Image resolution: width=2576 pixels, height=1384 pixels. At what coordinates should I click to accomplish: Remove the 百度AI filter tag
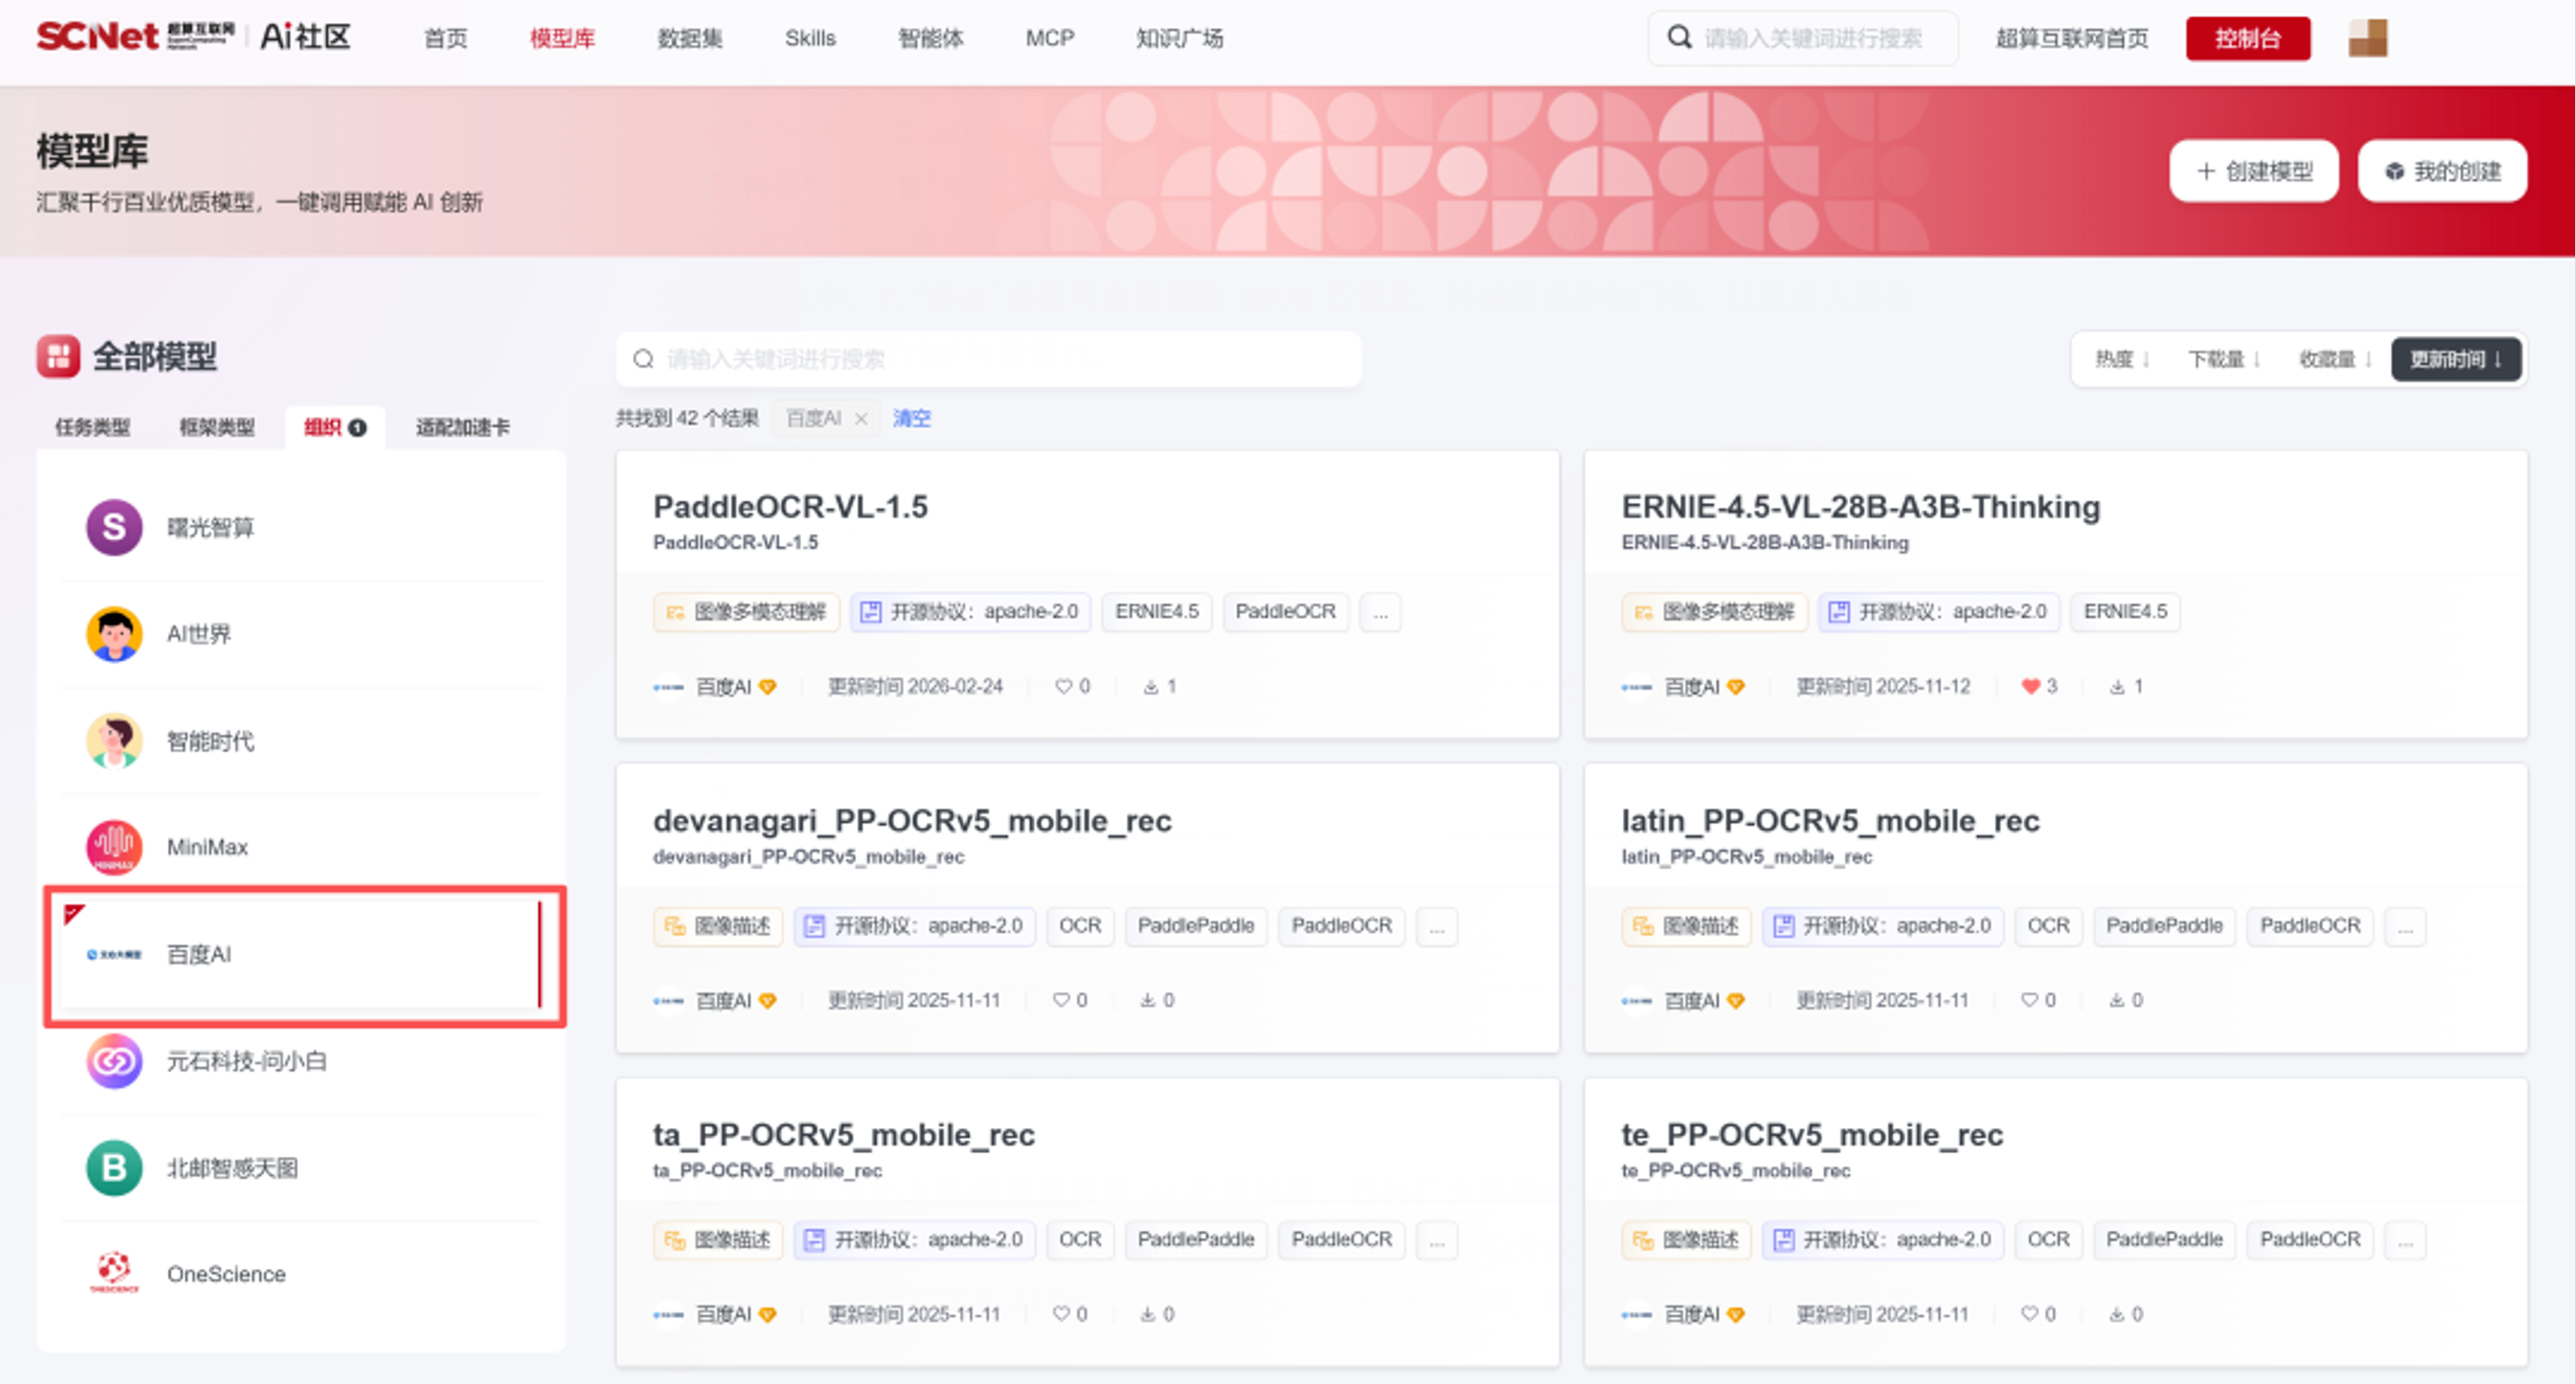[x=861, y=418]
